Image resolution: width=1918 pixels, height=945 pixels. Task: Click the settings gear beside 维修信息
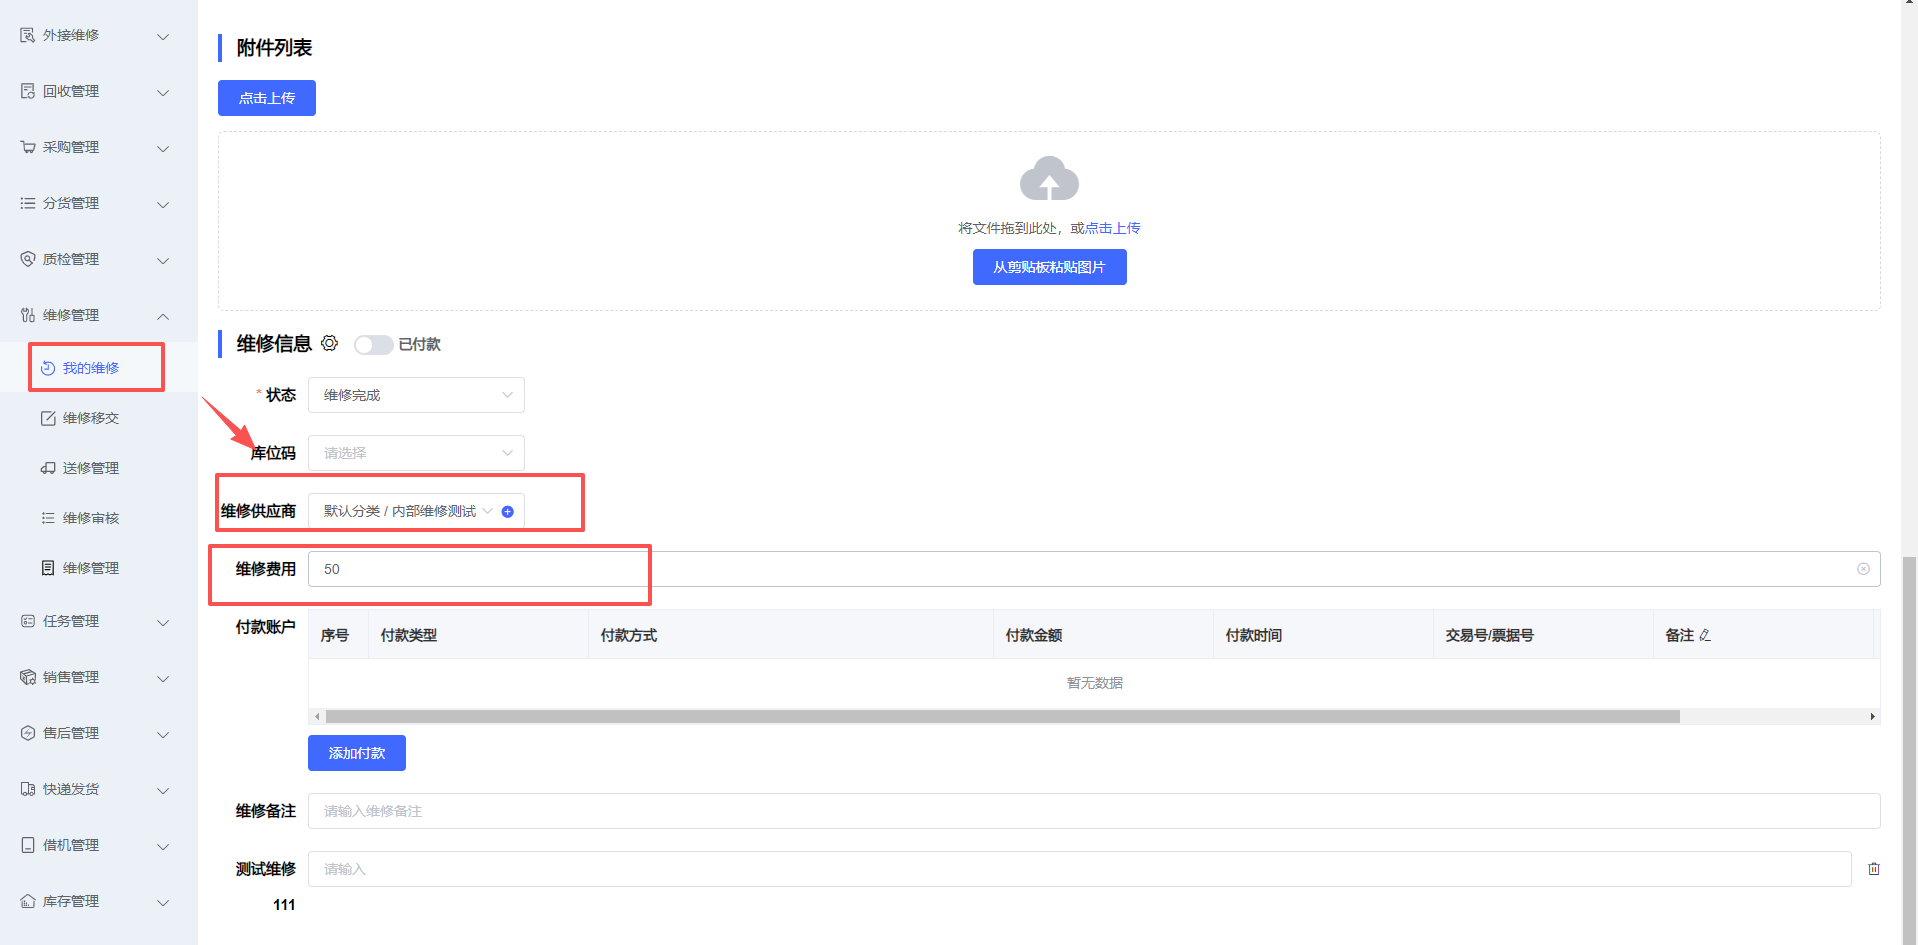[x=329, y=343]
